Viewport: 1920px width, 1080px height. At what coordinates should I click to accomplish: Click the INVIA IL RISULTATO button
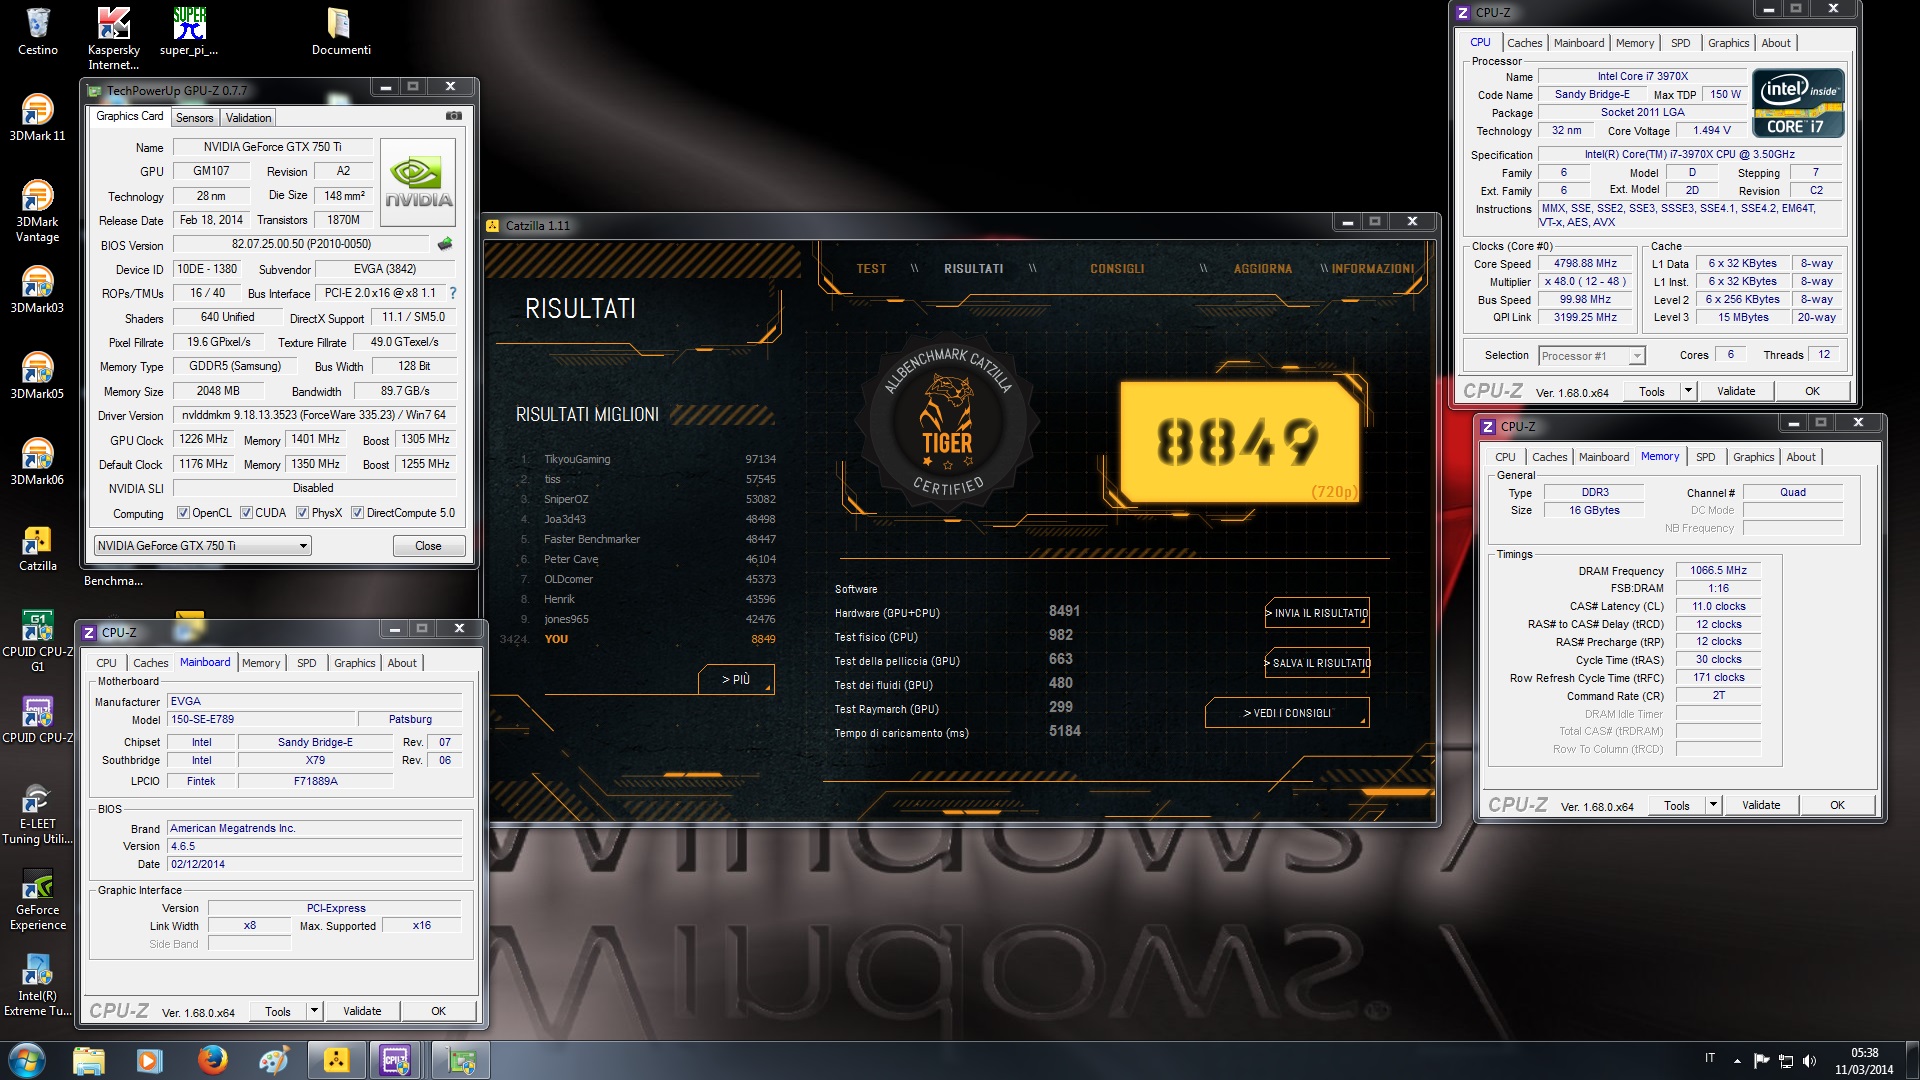coord(1317,613)
